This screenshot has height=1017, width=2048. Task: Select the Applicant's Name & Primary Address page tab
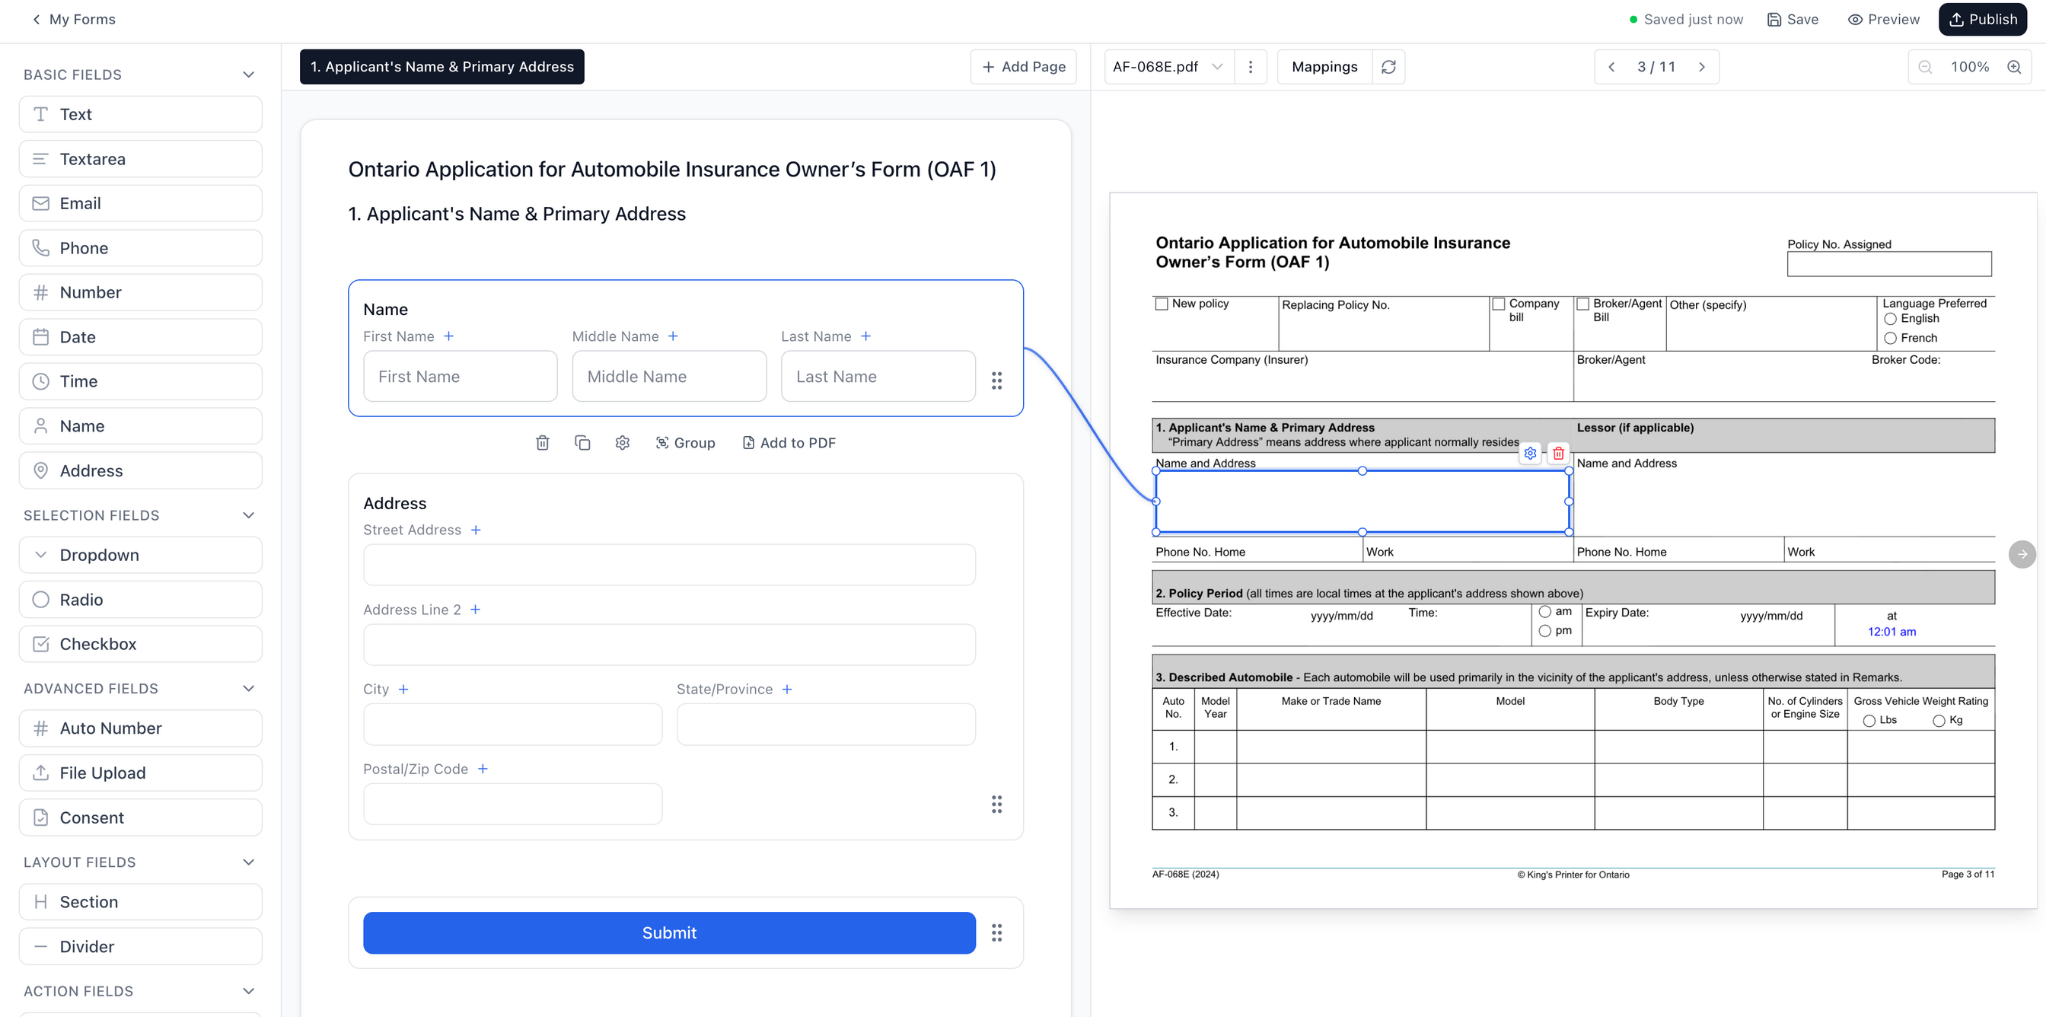click(x=442, y=67)
